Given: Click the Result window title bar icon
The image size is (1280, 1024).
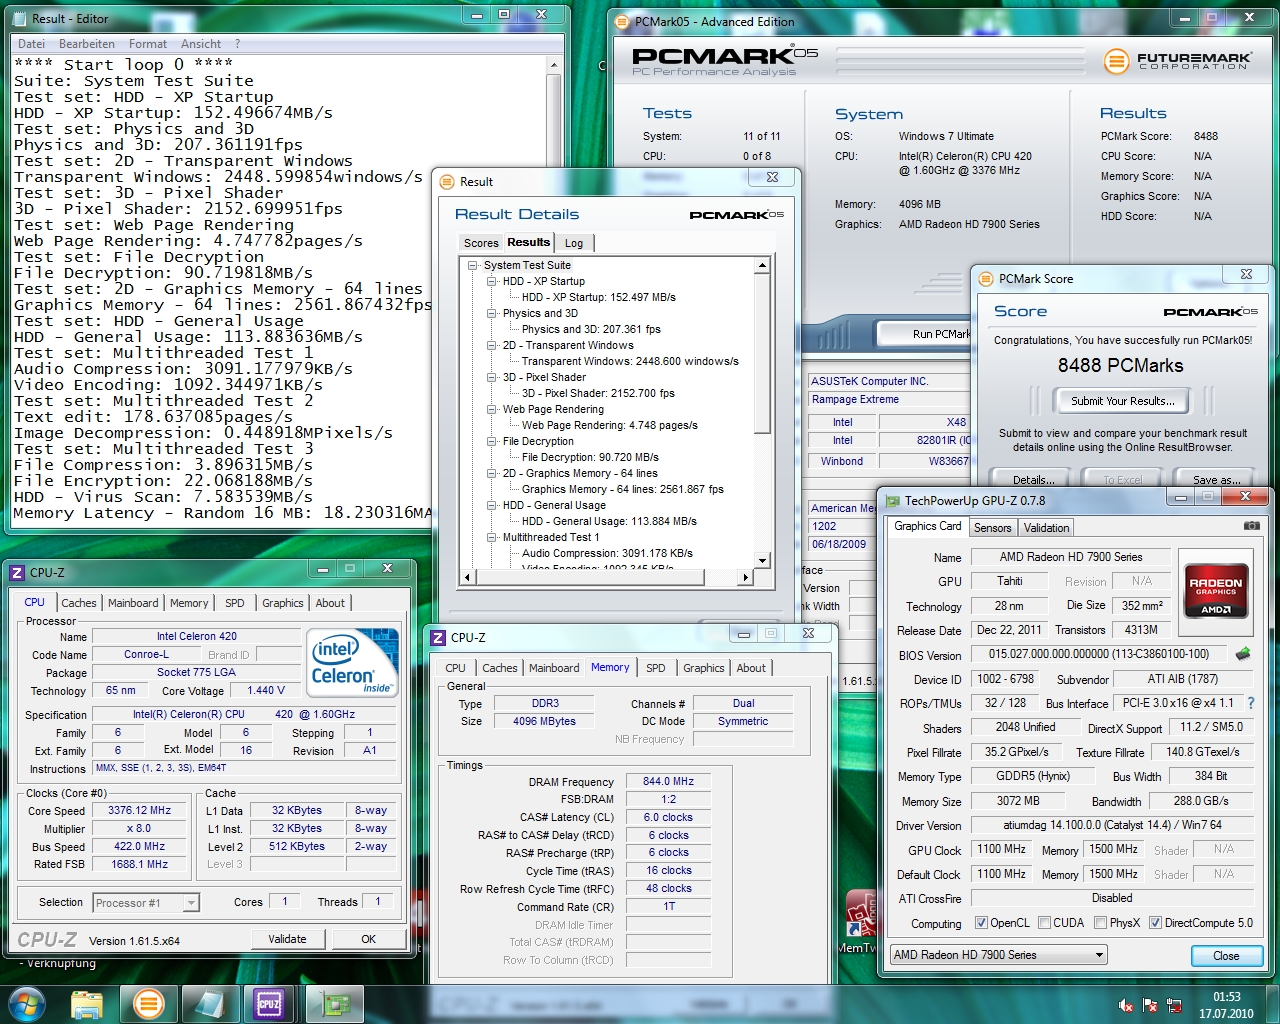Looking at the screenshot, I should (x=447, y=181).
